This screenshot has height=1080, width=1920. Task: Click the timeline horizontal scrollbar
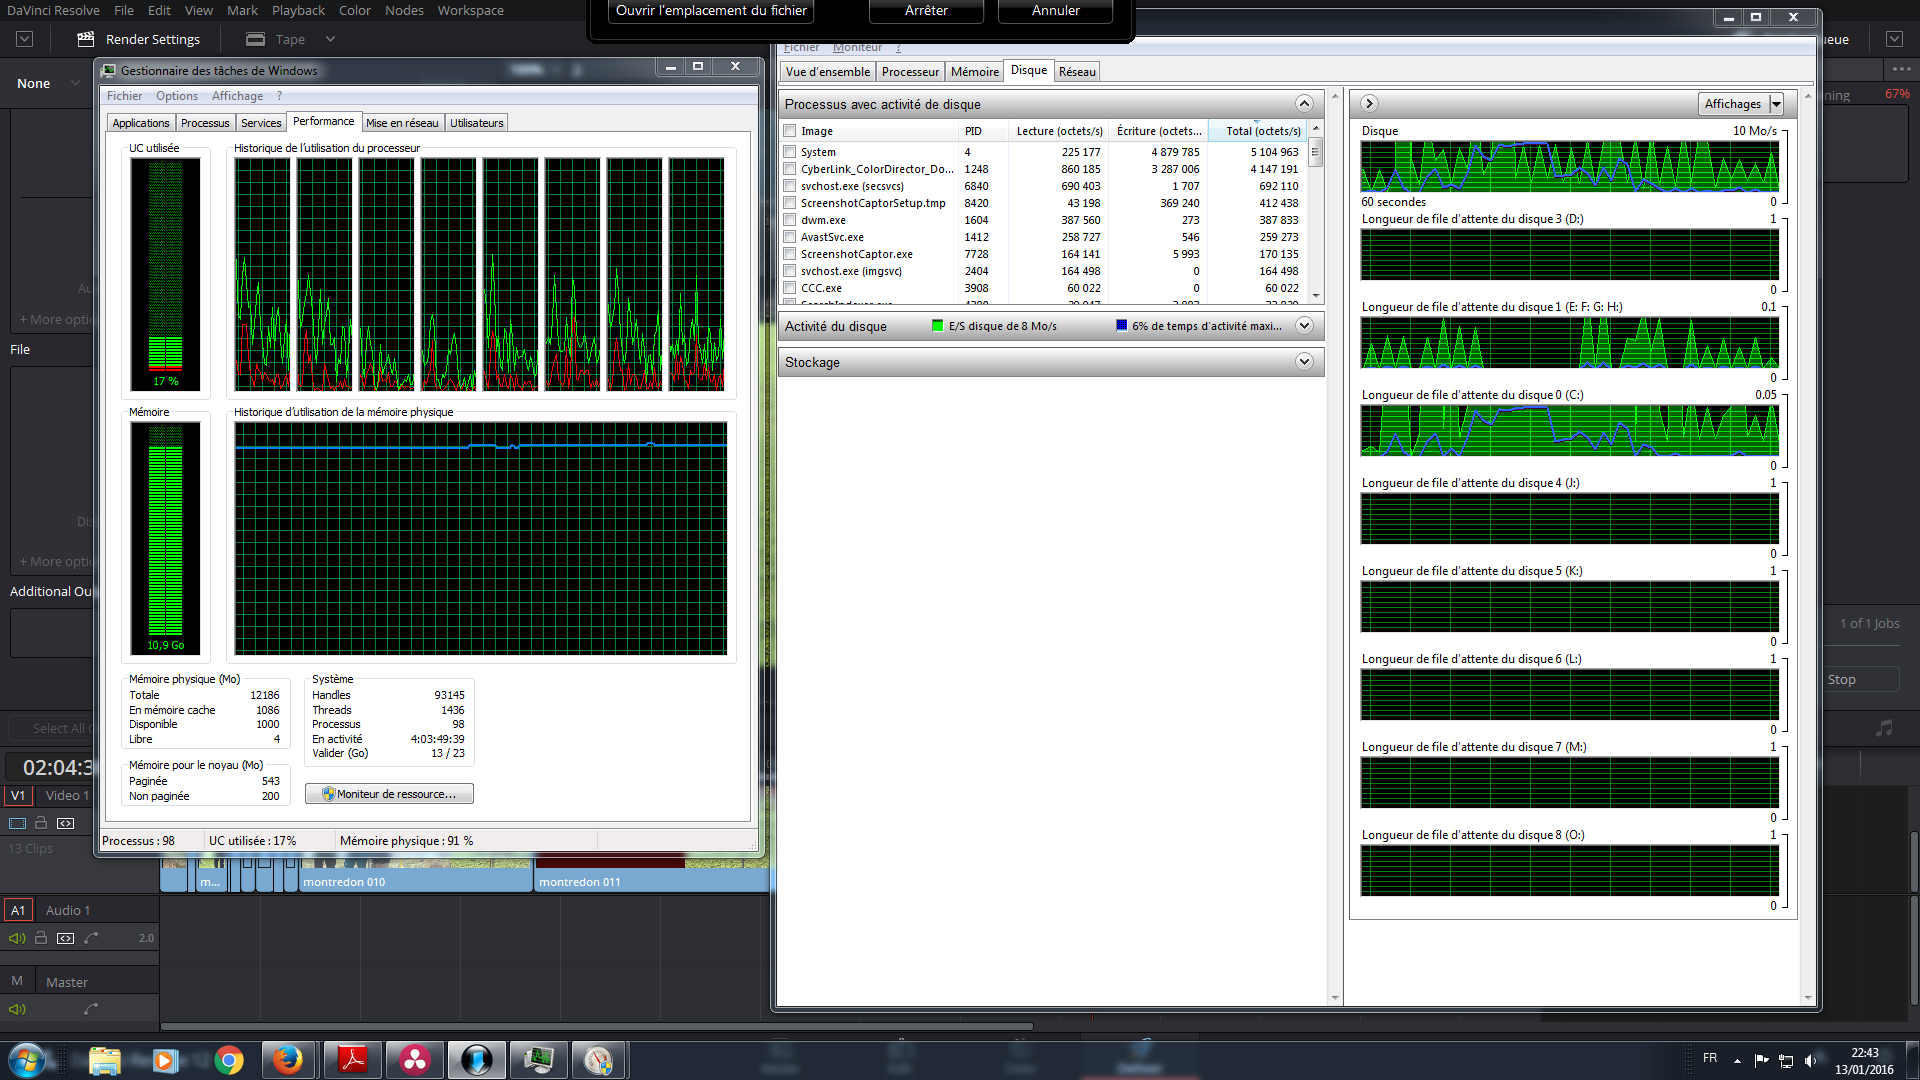point(596,1026)
